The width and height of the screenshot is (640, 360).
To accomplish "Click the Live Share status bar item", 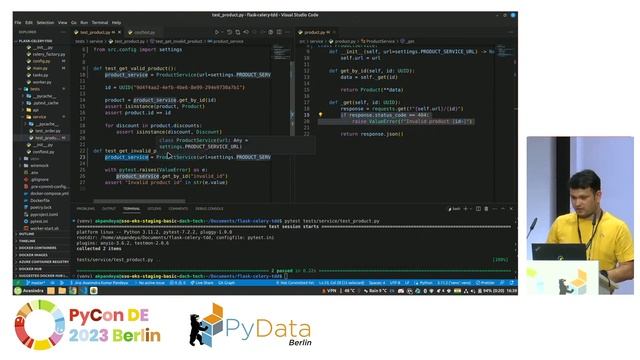I will (202, 283).
